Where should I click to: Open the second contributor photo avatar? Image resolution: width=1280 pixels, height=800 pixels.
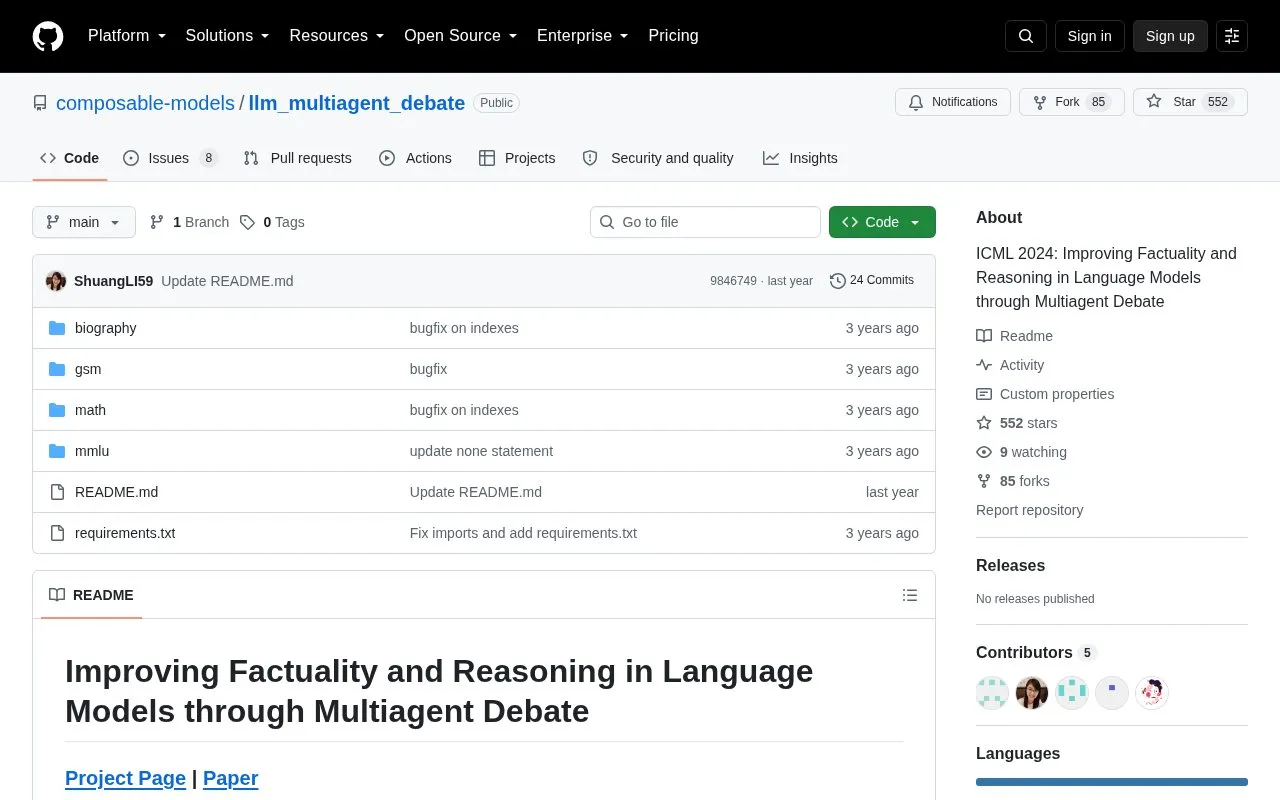(1032, 693)
